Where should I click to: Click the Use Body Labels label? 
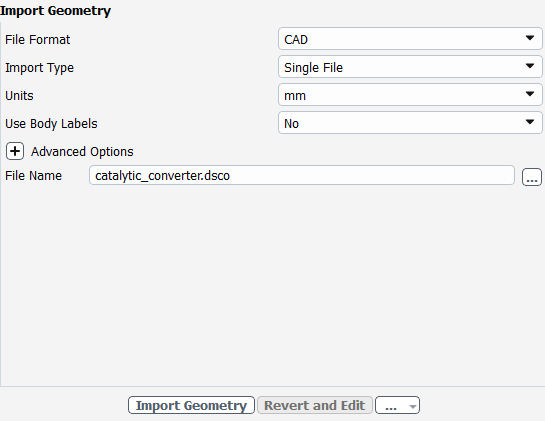[51, 123]
